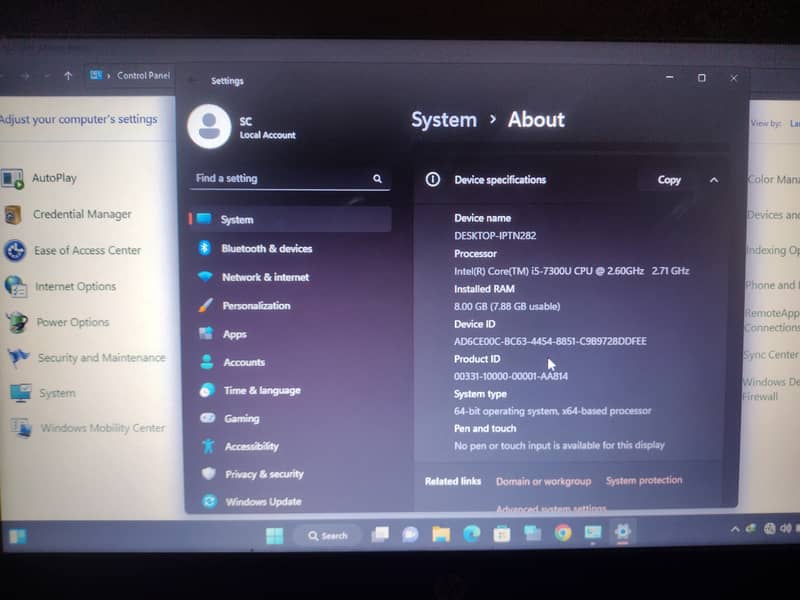Launch Microsoft Edge from the taskbar
800x600 pixels.
pyautogui.click(x=471, y=534)
